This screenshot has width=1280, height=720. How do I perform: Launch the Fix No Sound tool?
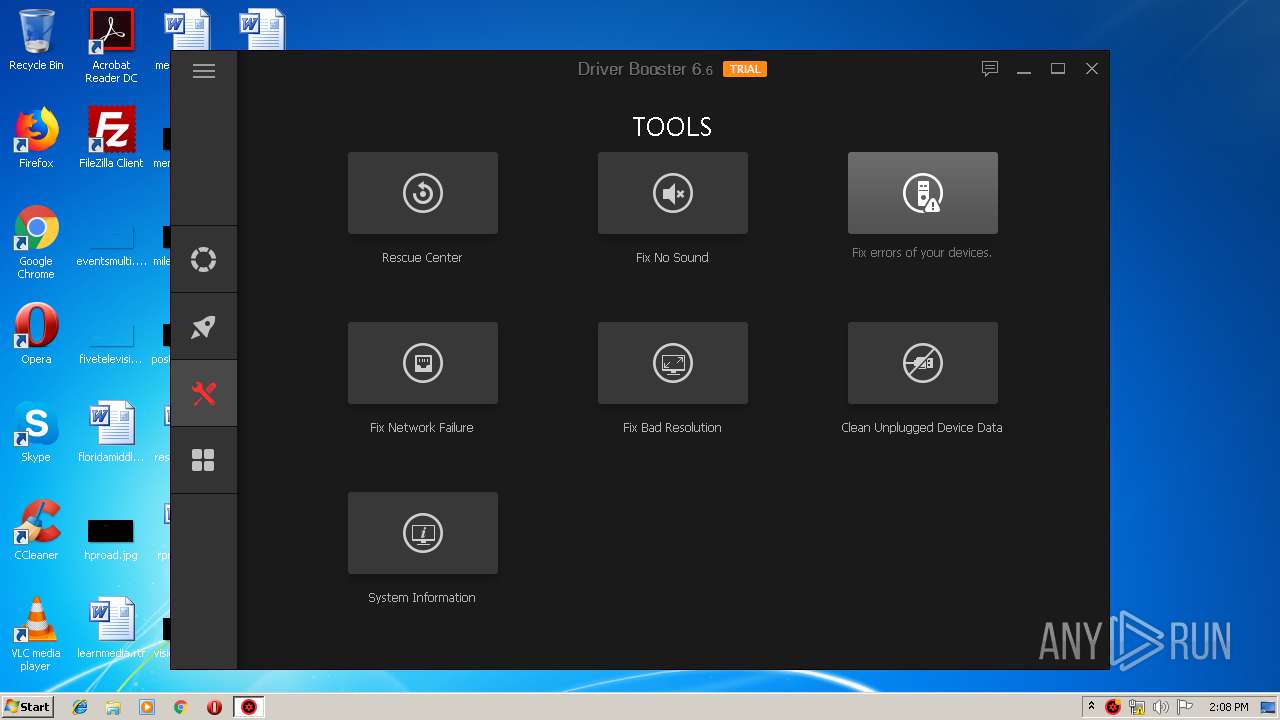pyautogui.click(x=673, y=193)
